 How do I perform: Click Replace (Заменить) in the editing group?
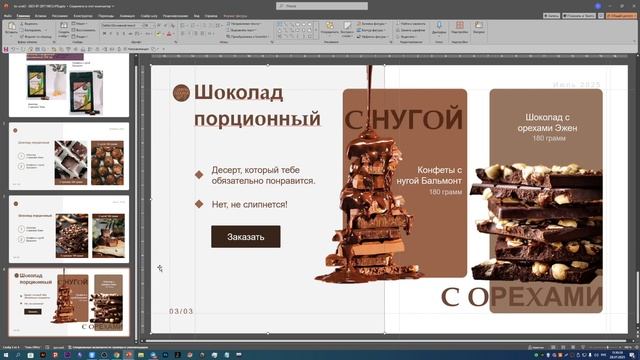[411, 30]
